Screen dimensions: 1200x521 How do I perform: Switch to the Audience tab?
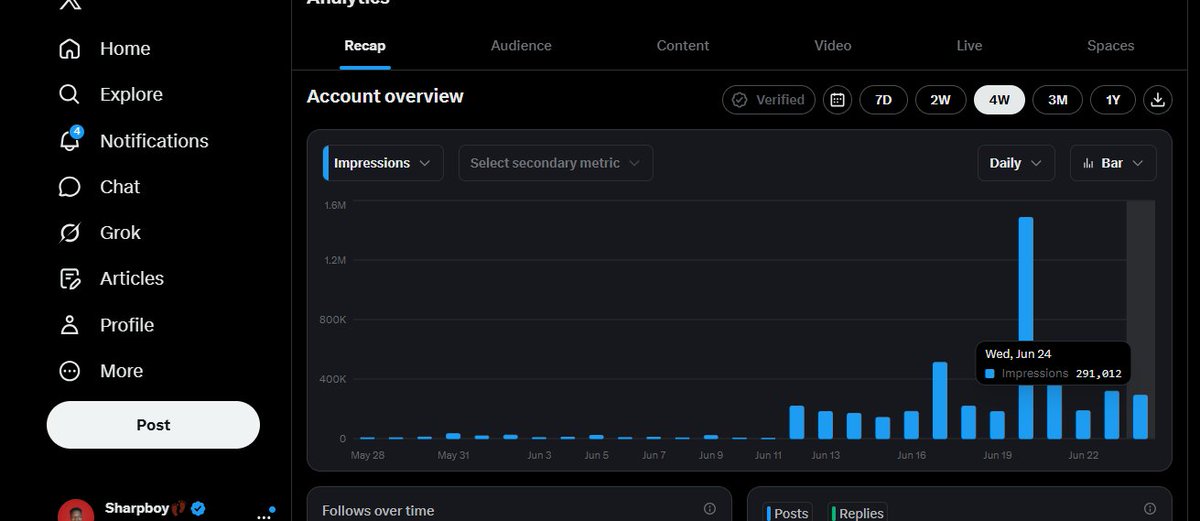[521, 46]
